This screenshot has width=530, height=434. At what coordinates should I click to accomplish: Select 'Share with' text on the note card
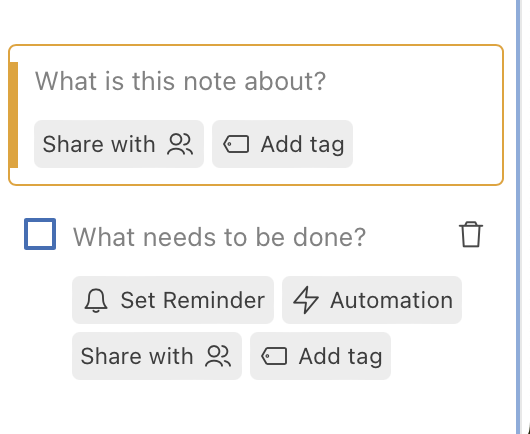click(x=99, y=144)
